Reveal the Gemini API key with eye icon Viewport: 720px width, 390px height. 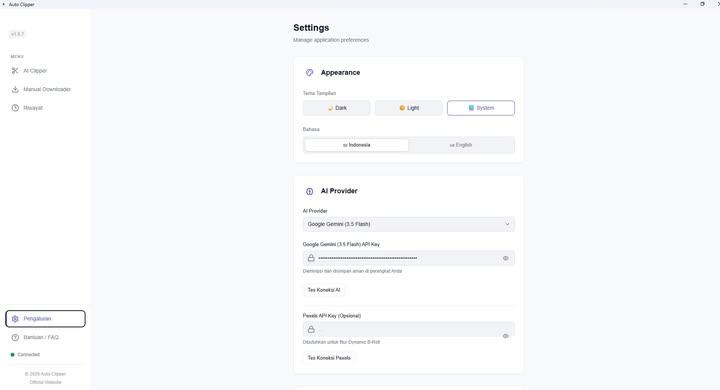(x=506, y=258)
